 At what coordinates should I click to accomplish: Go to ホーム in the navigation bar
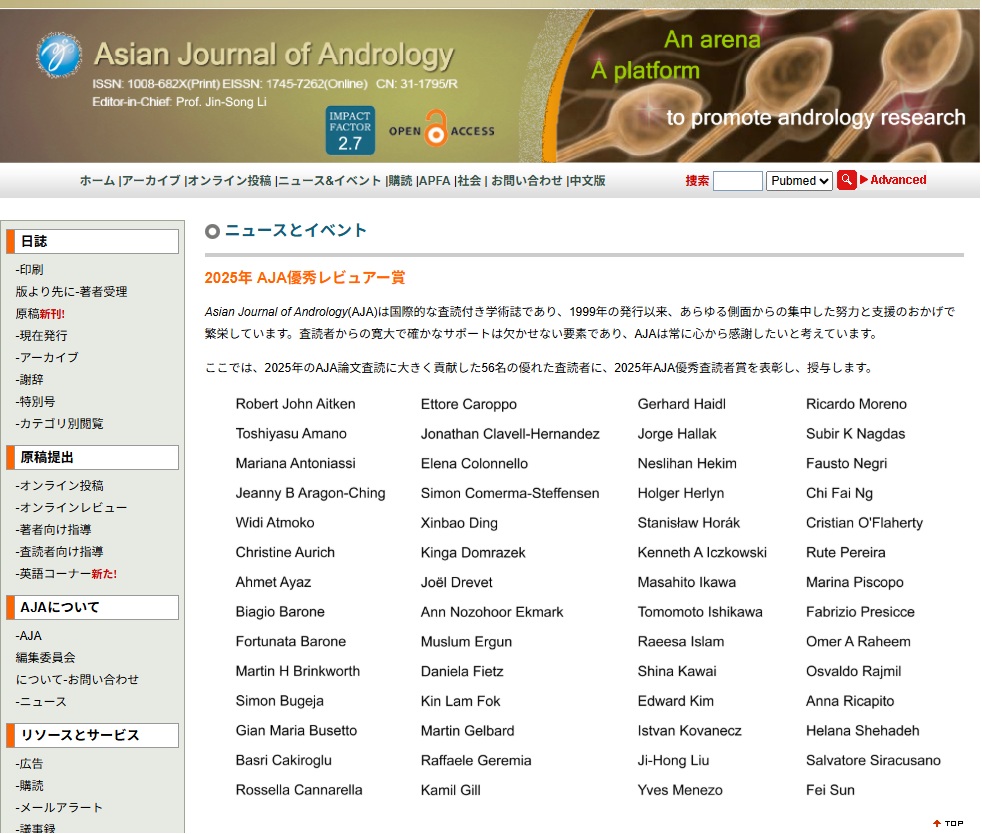tap(97, 181)
